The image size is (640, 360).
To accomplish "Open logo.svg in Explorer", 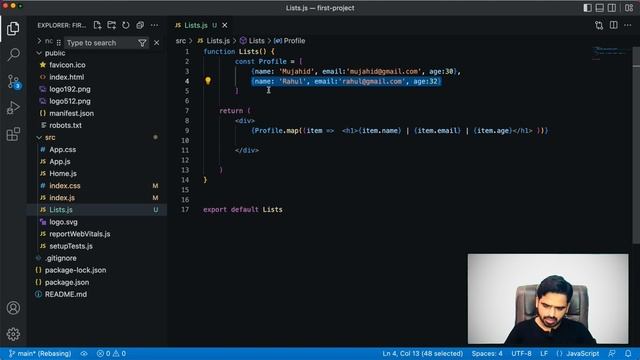I will pyautogui.click(x=63, y=222).
